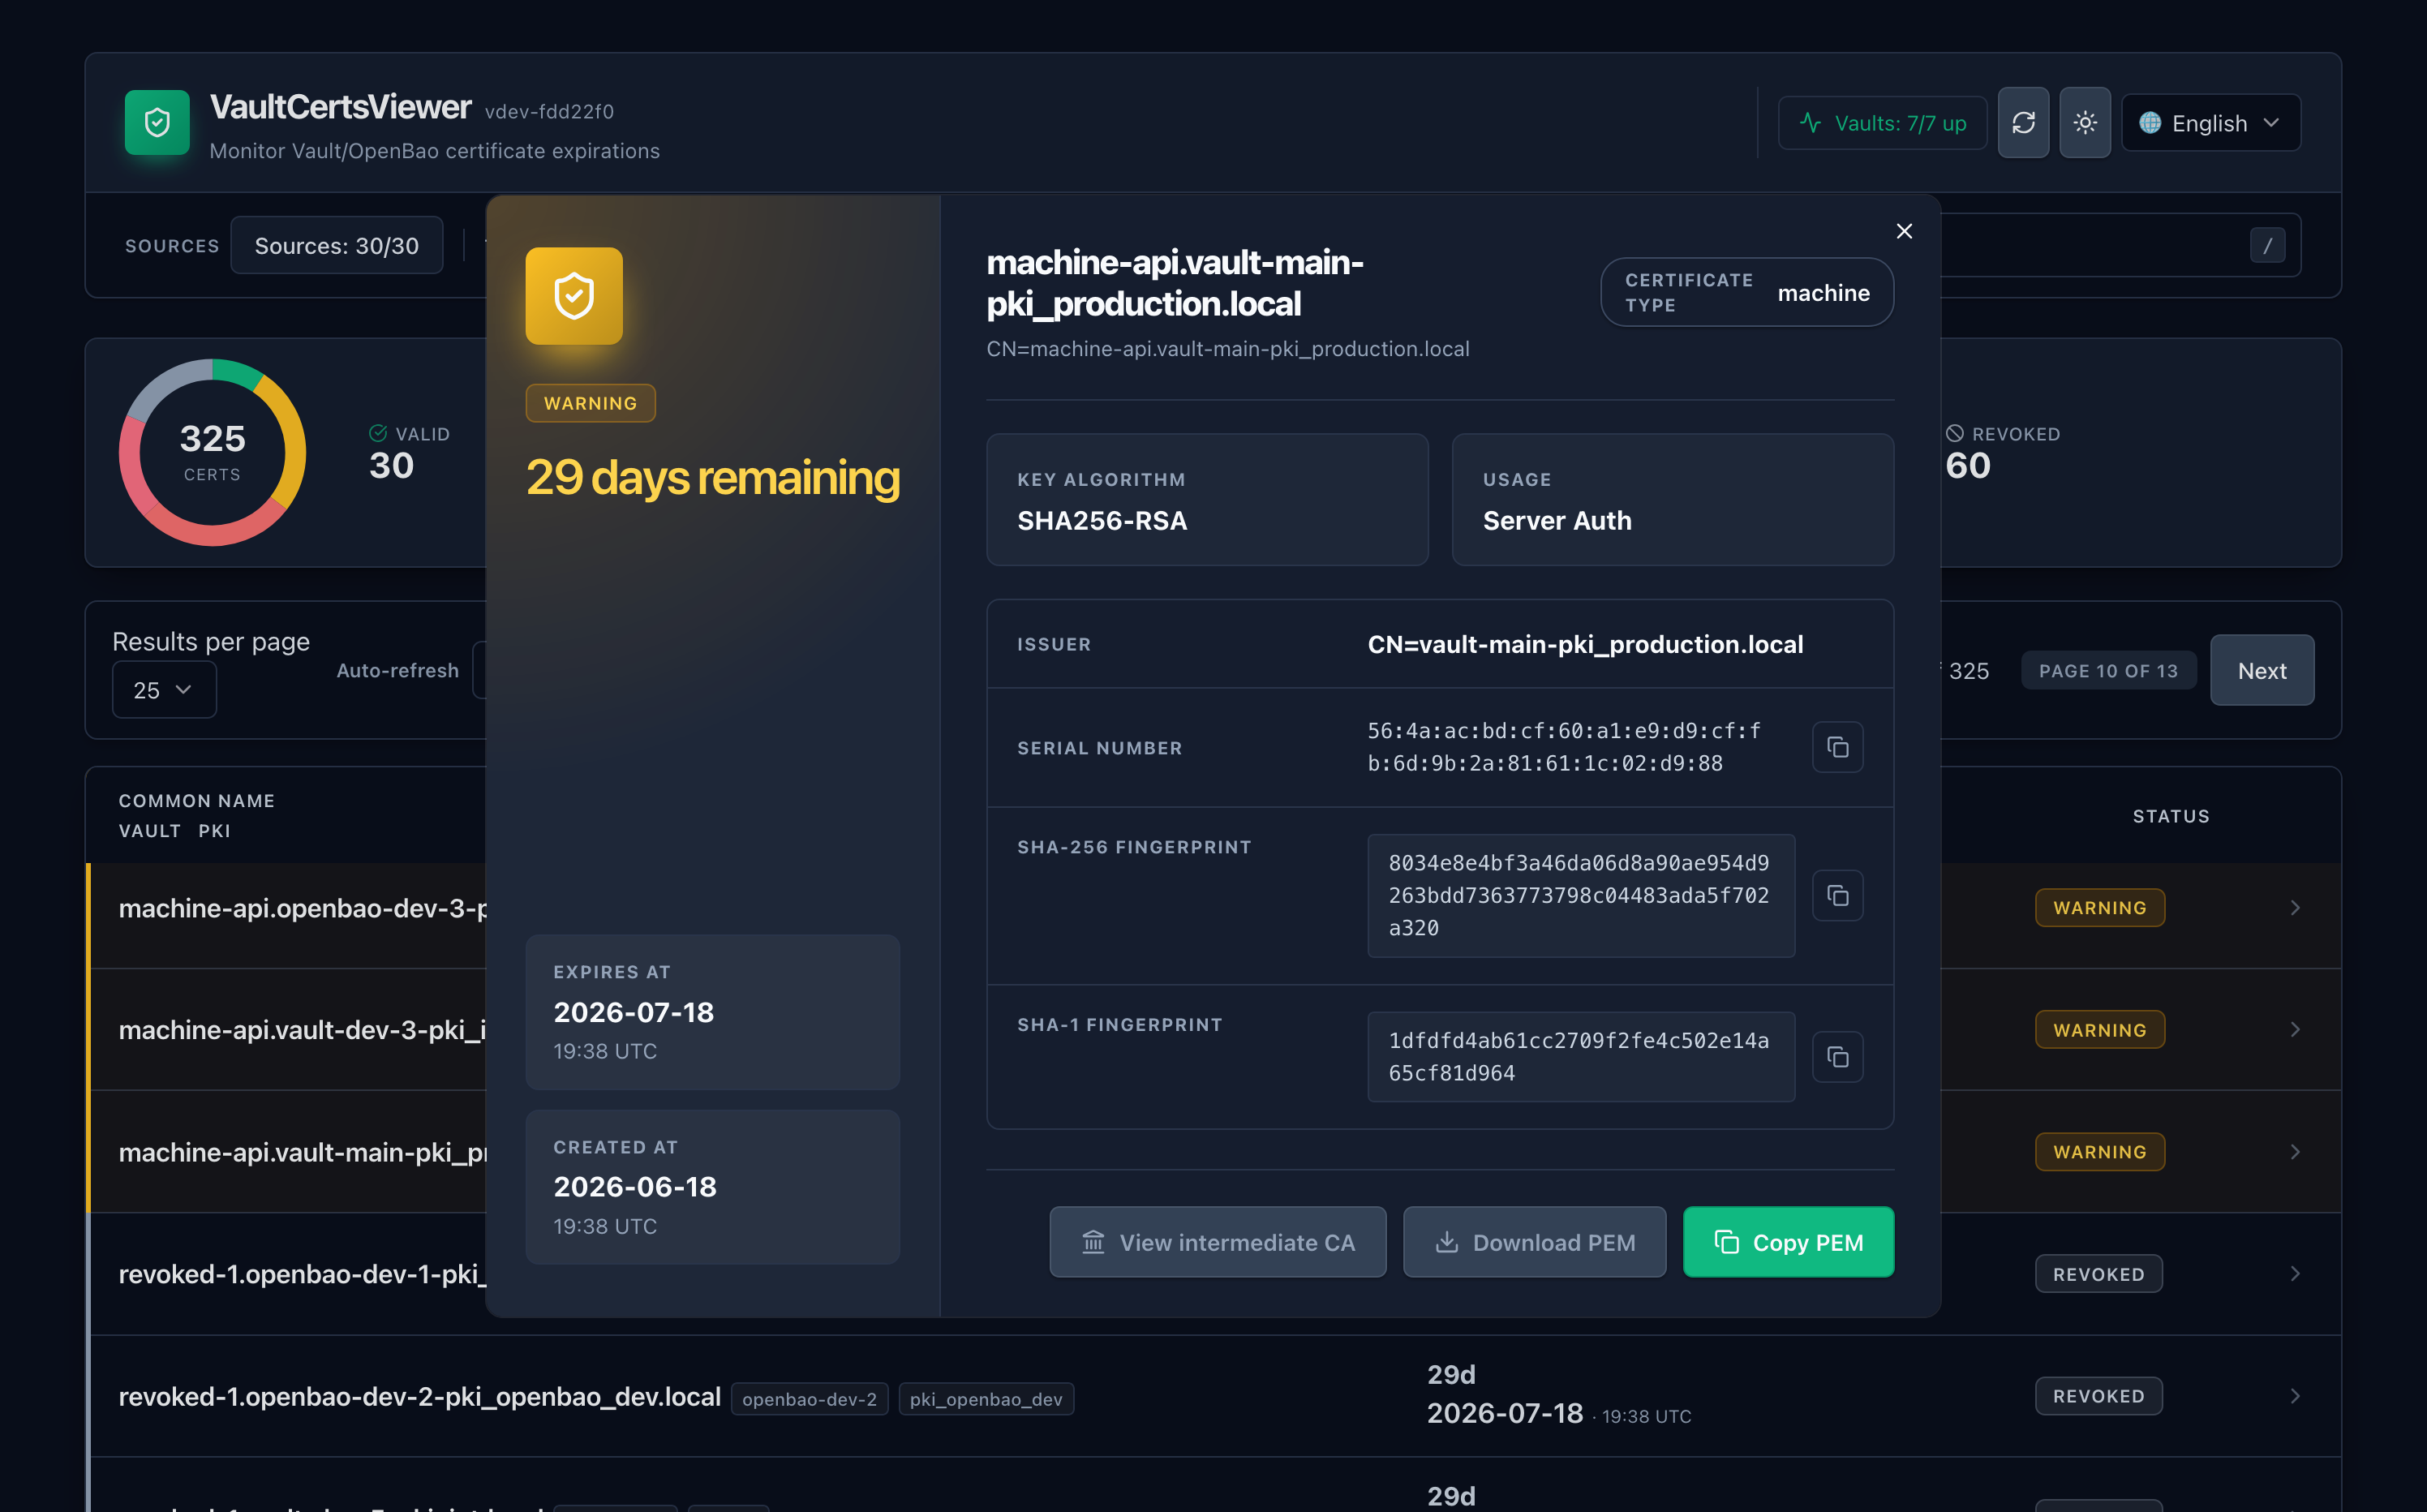Image resolution: width=2427 pixels, height=1512 pixels.
Task: Click the VaultCertsViewer shield logo
Action: [x=157, y=122]
